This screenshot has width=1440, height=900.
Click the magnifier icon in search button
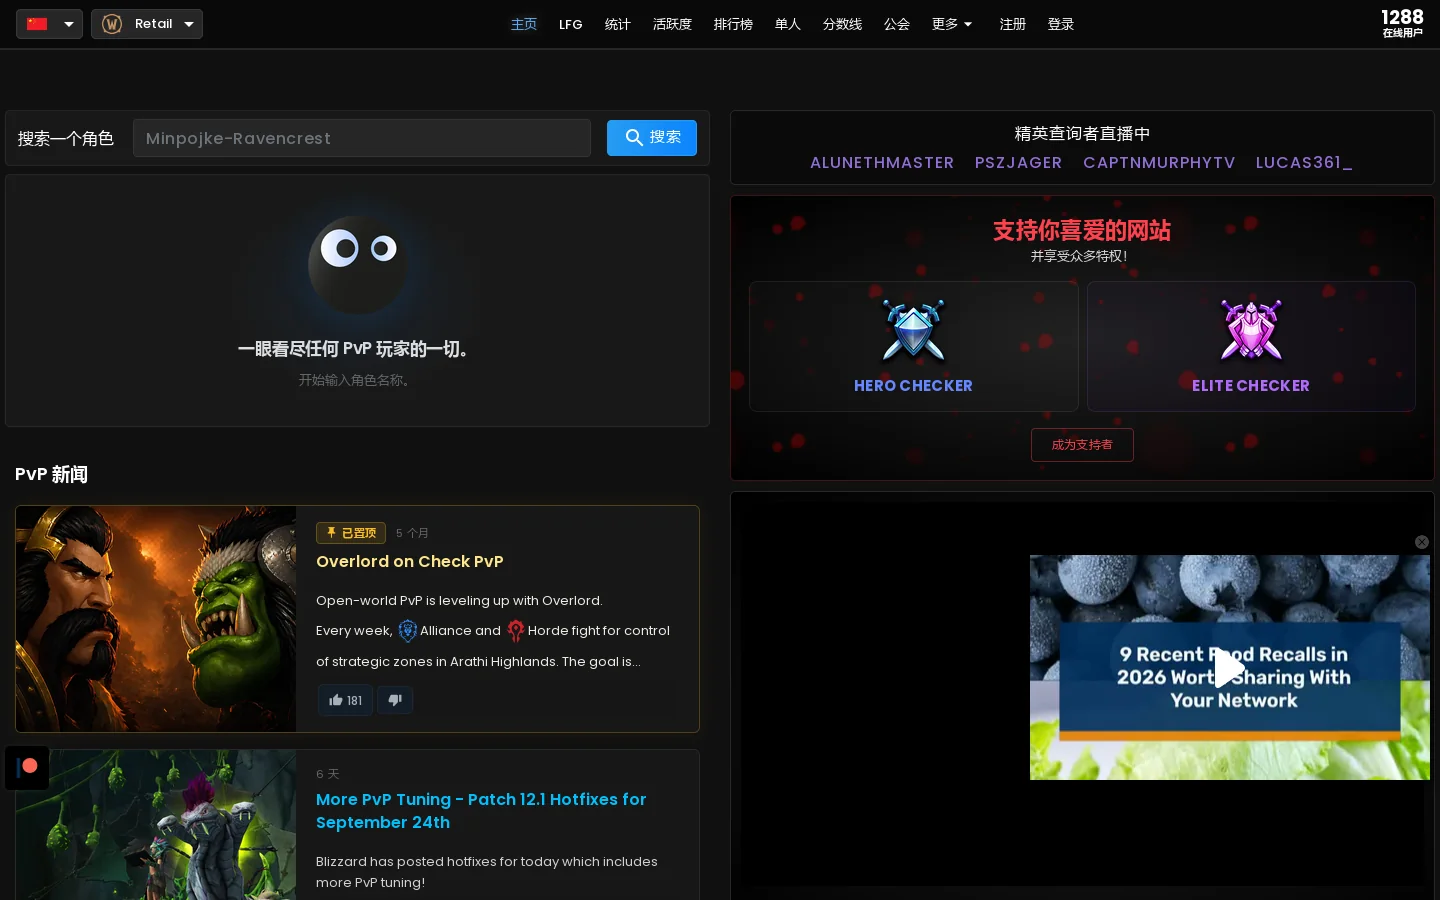point(634,138)
